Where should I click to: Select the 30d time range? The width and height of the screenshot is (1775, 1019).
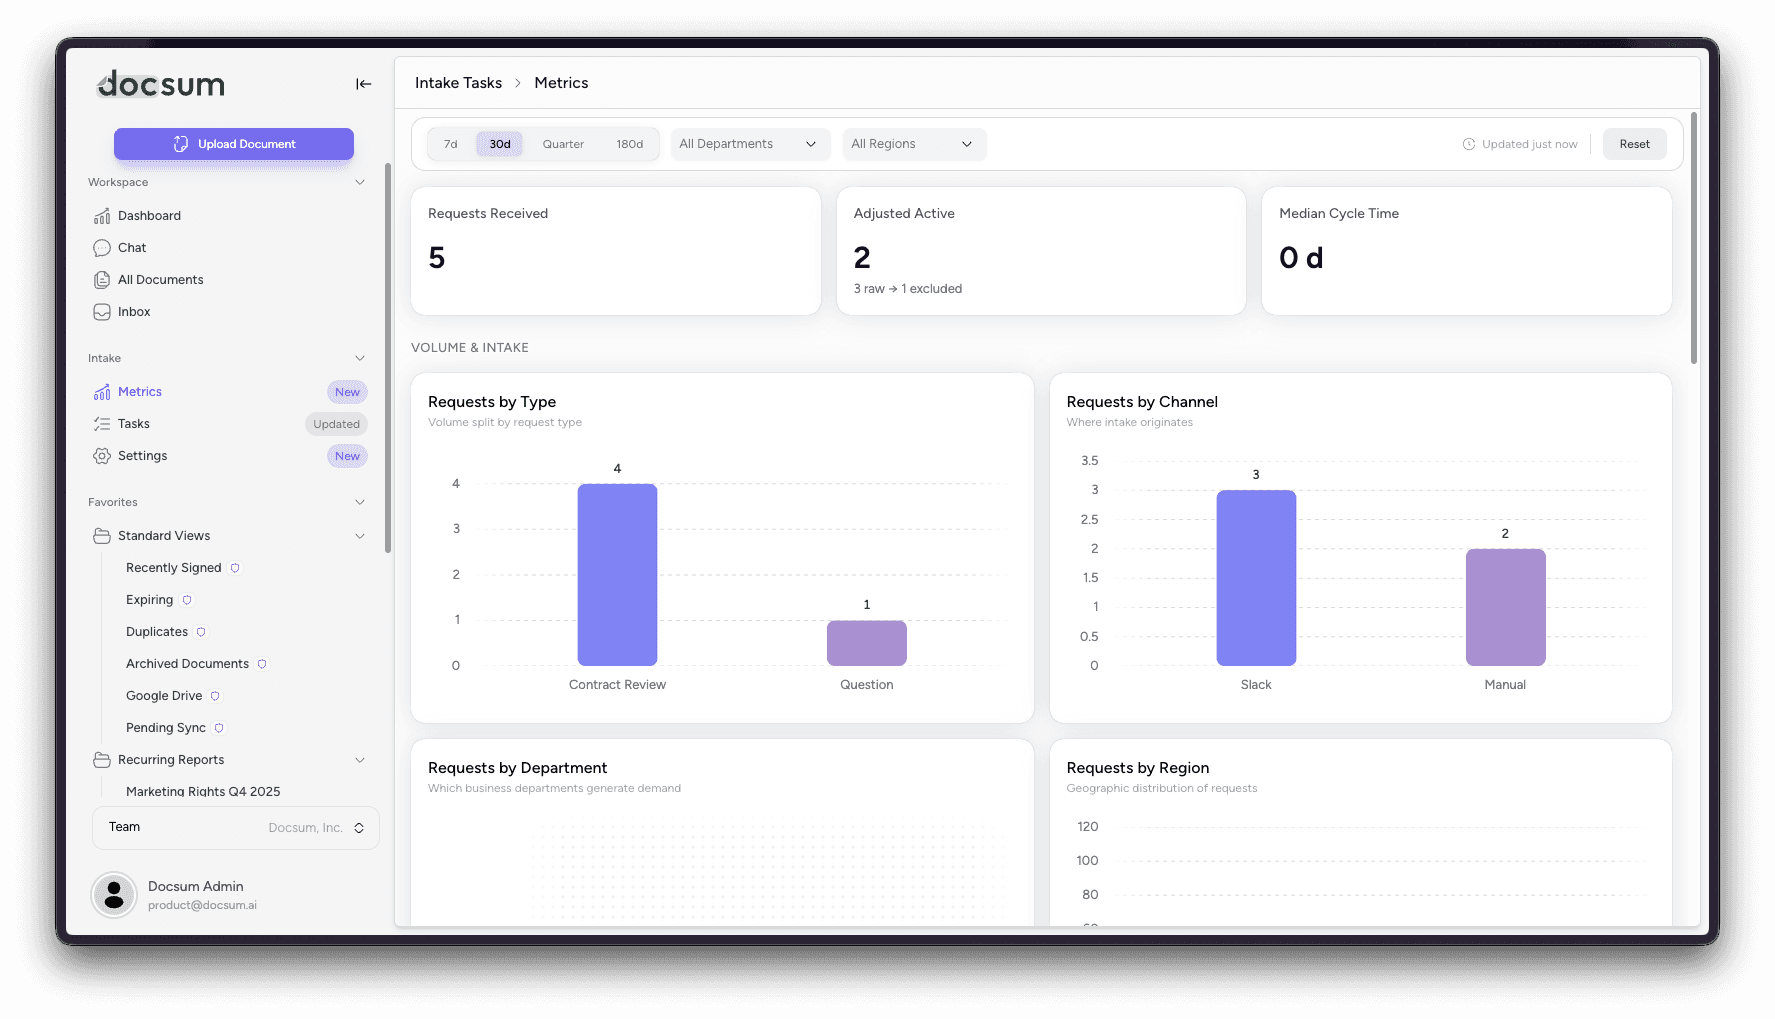point(500,144)
